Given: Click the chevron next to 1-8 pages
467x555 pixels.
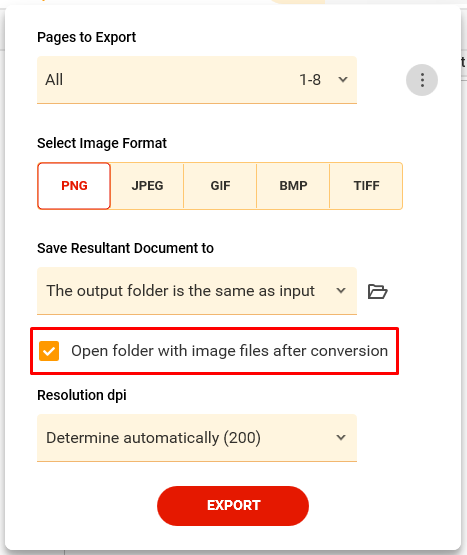Looking at the screenshot, I should pyautogui.click(x=342, y=80).
